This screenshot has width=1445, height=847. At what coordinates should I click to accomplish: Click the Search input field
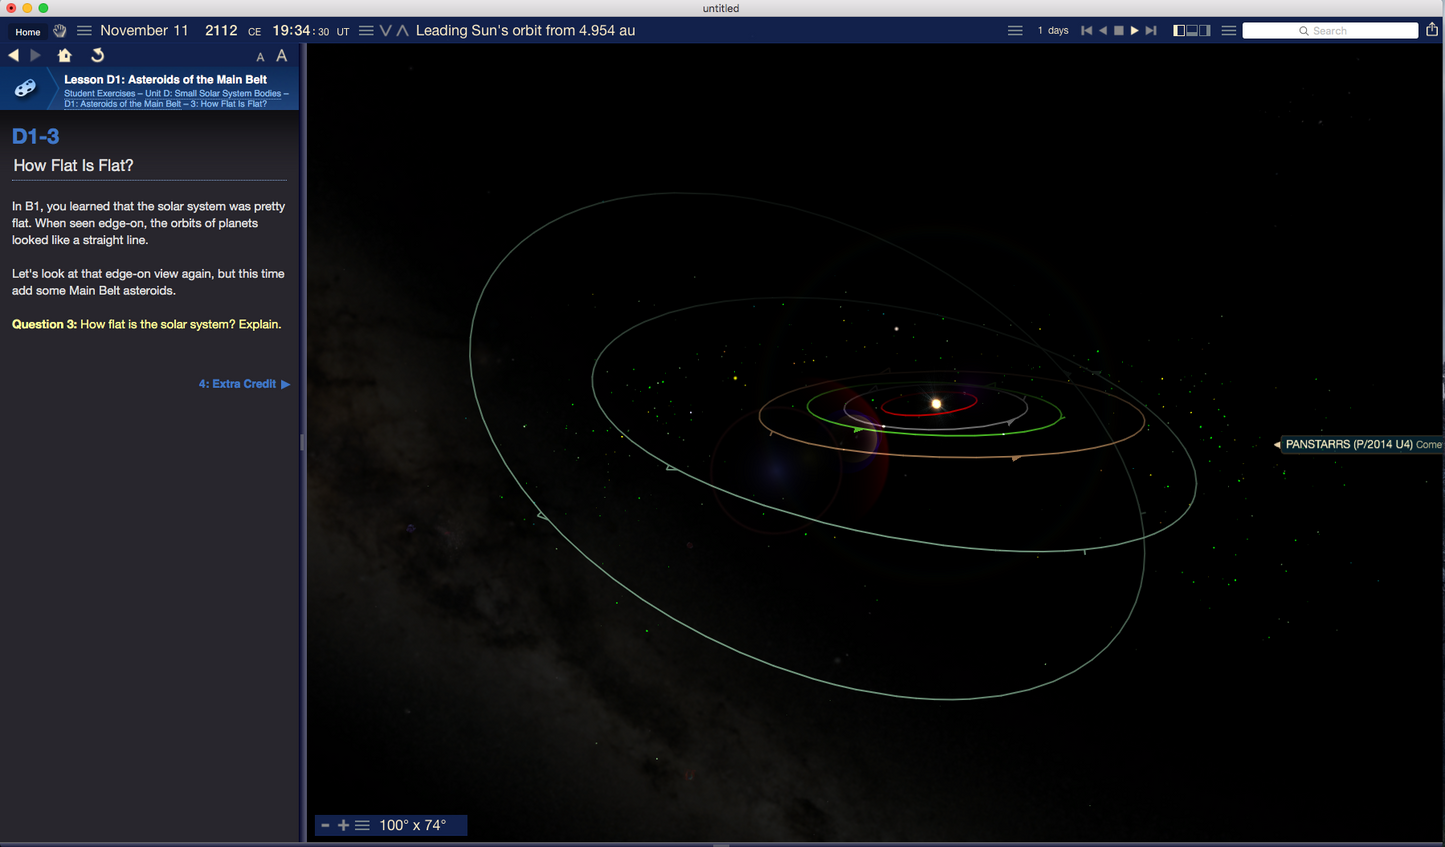1340,31
